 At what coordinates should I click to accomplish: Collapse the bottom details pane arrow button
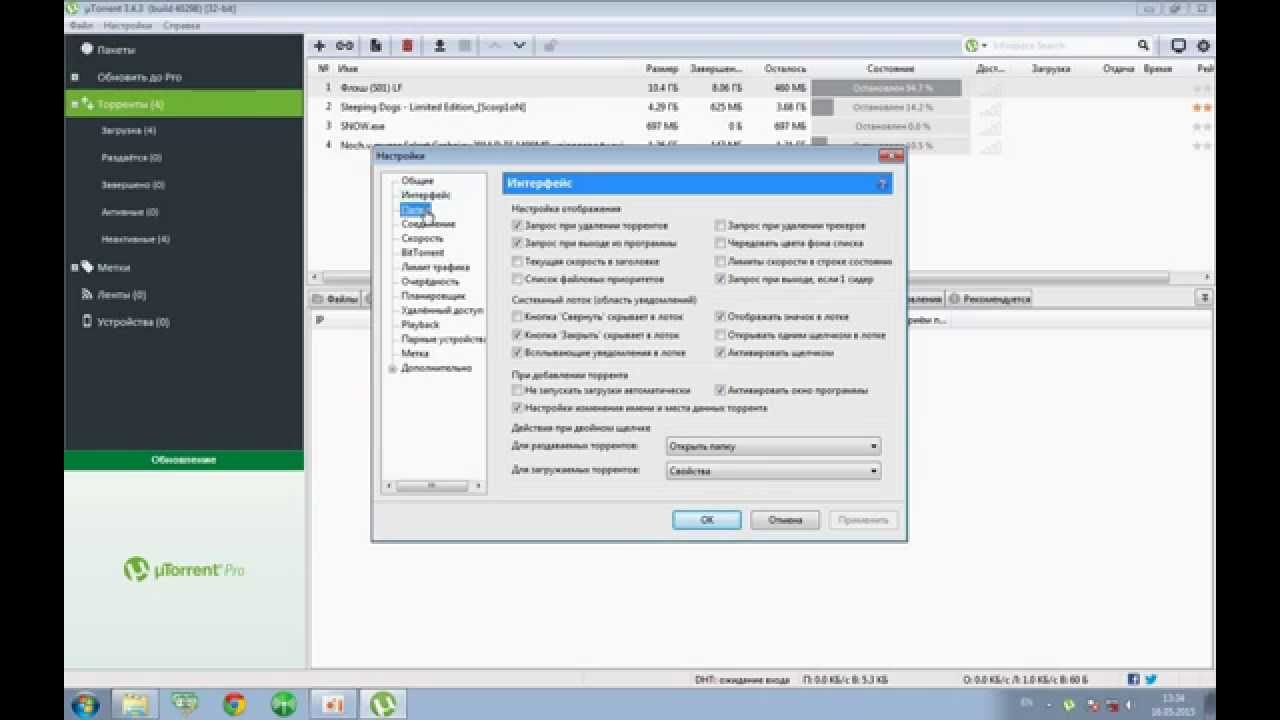click(1205, 298)
